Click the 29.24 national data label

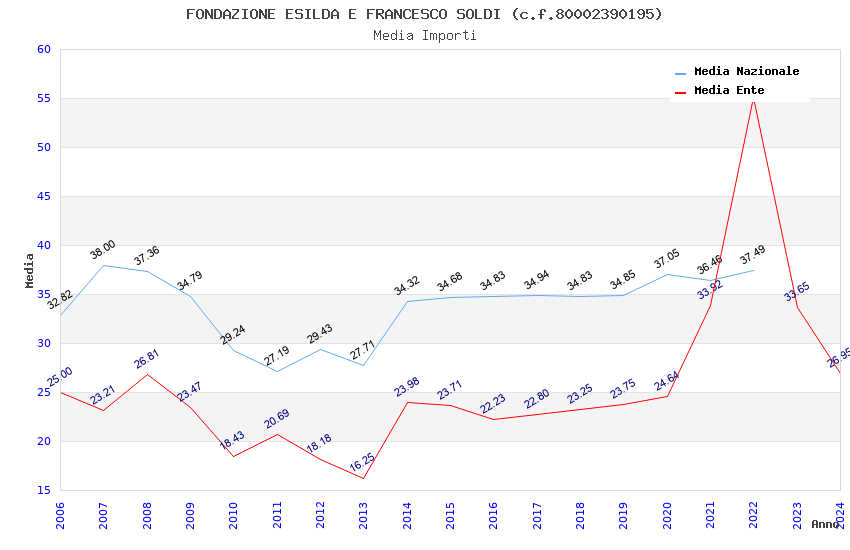tap(233, 334)
